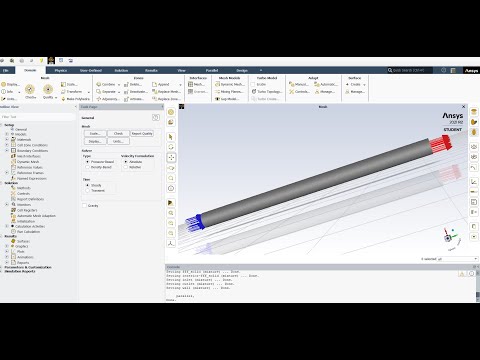Click the Filter Text field in the outline
Viewport: 480px width, 360px height.
38,117
